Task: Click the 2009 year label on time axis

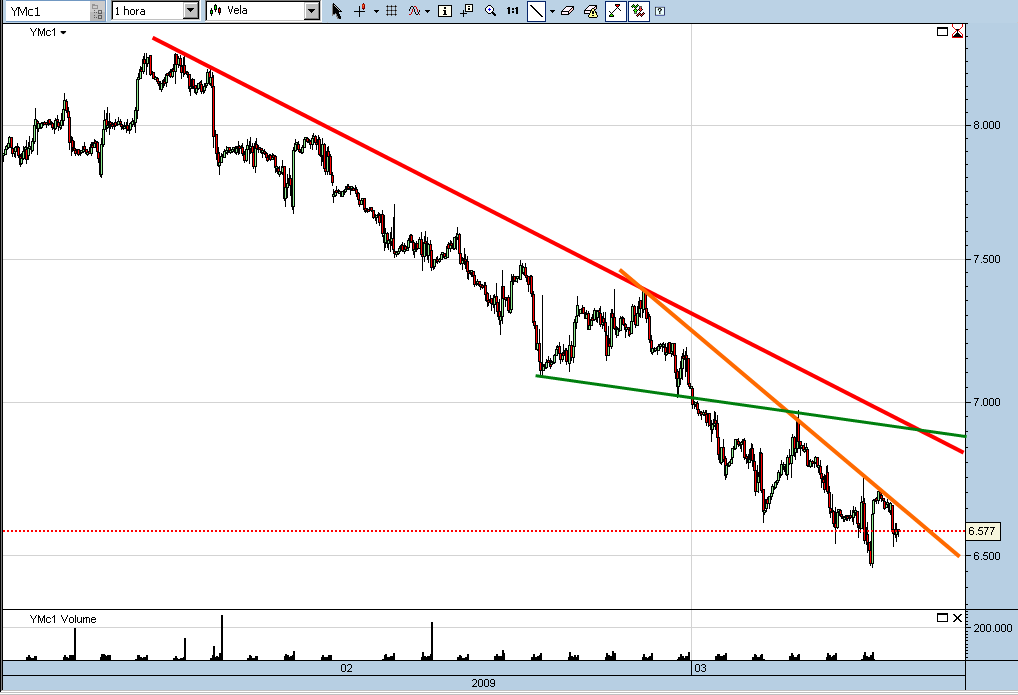Action: pos(484,683)
